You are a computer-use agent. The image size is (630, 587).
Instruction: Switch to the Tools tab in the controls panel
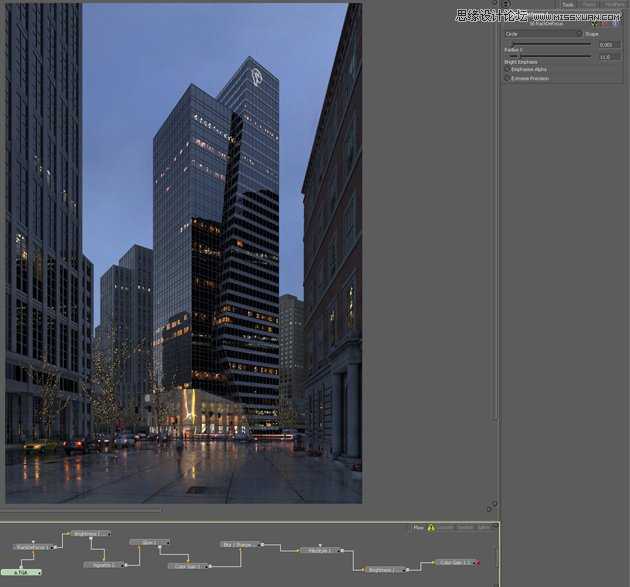pos(568,4)
